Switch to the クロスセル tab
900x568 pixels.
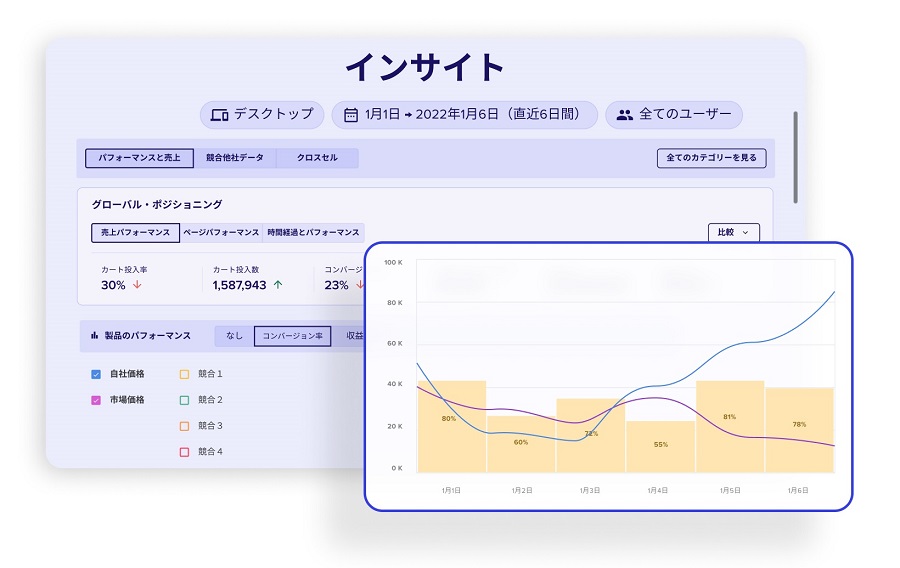coord(317,158)
